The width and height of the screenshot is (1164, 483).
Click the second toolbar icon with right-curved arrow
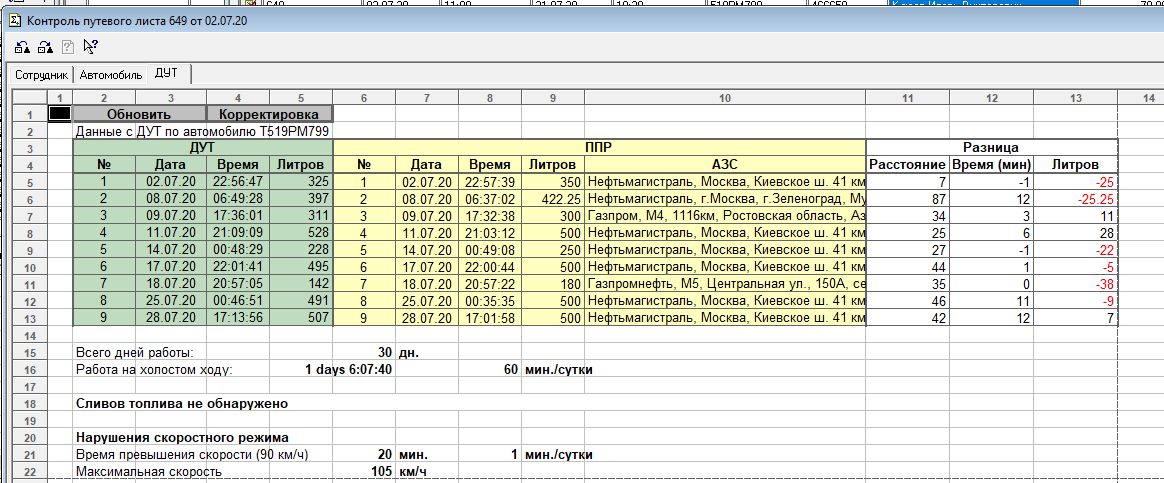[x=45, y=46]
